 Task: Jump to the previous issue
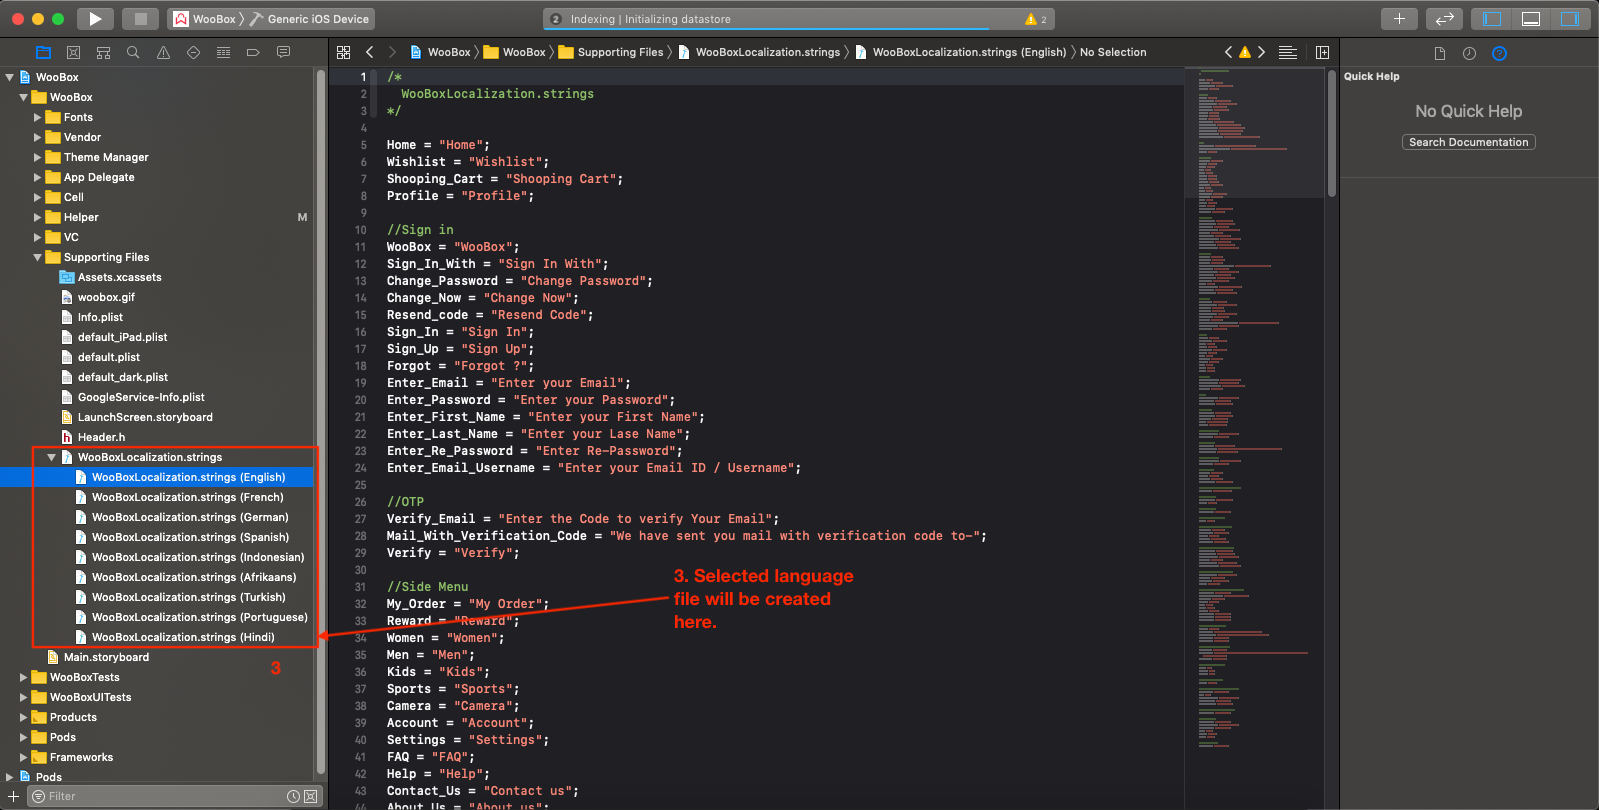1229,52
